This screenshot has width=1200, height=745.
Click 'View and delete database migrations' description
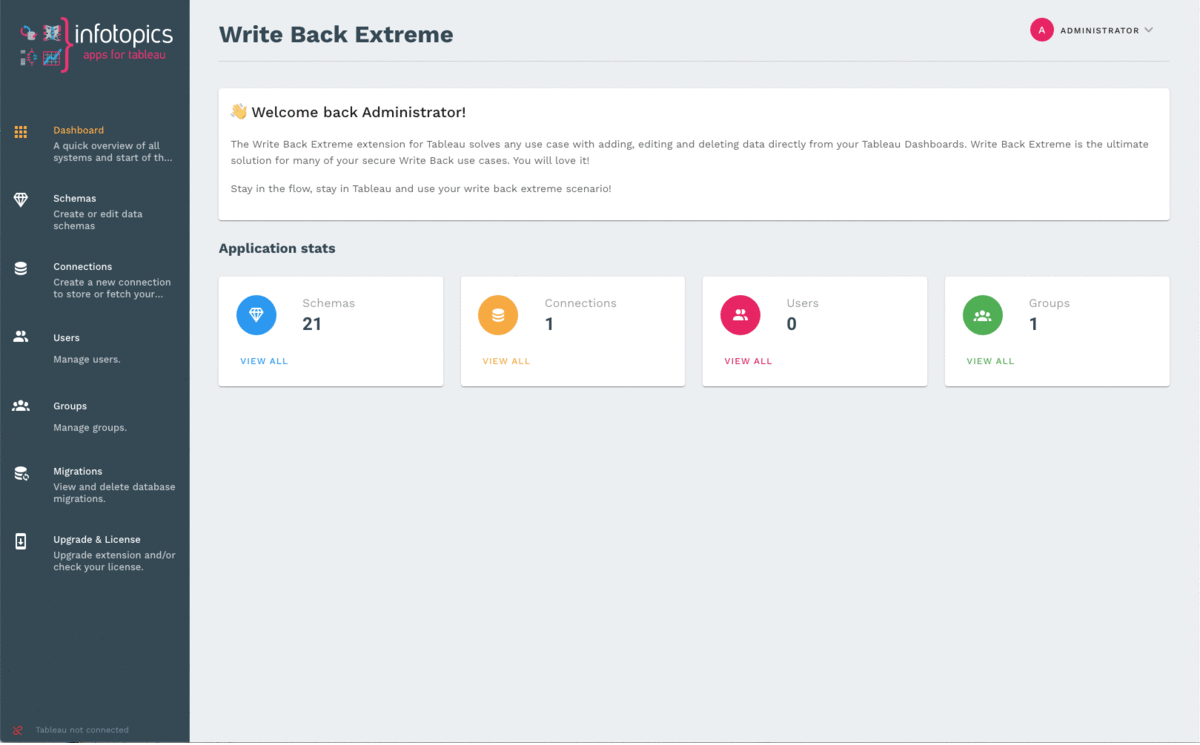point(114,493)
